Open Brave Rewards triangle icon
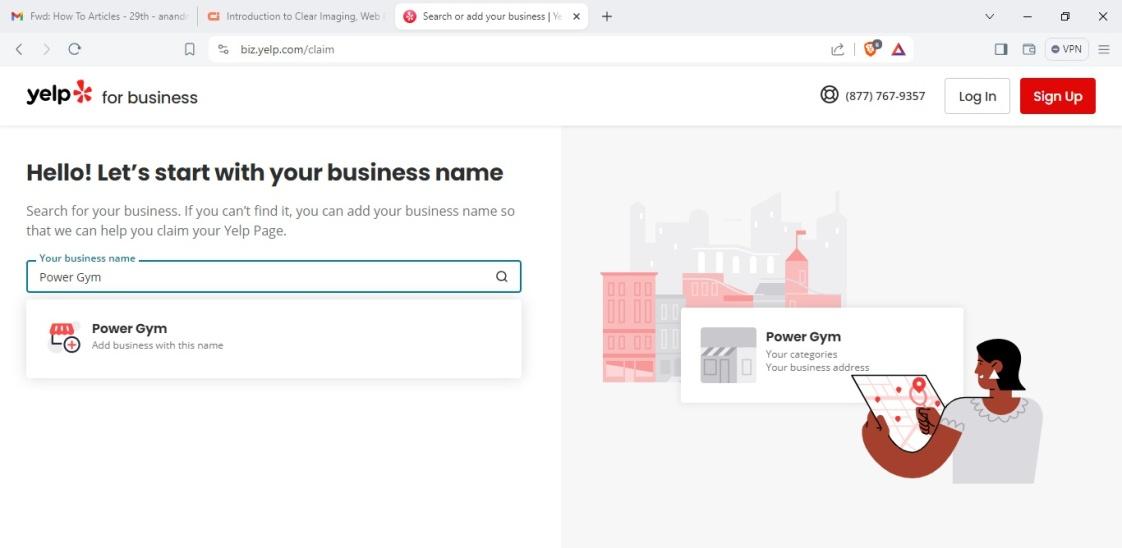 [x=899, y=49]
